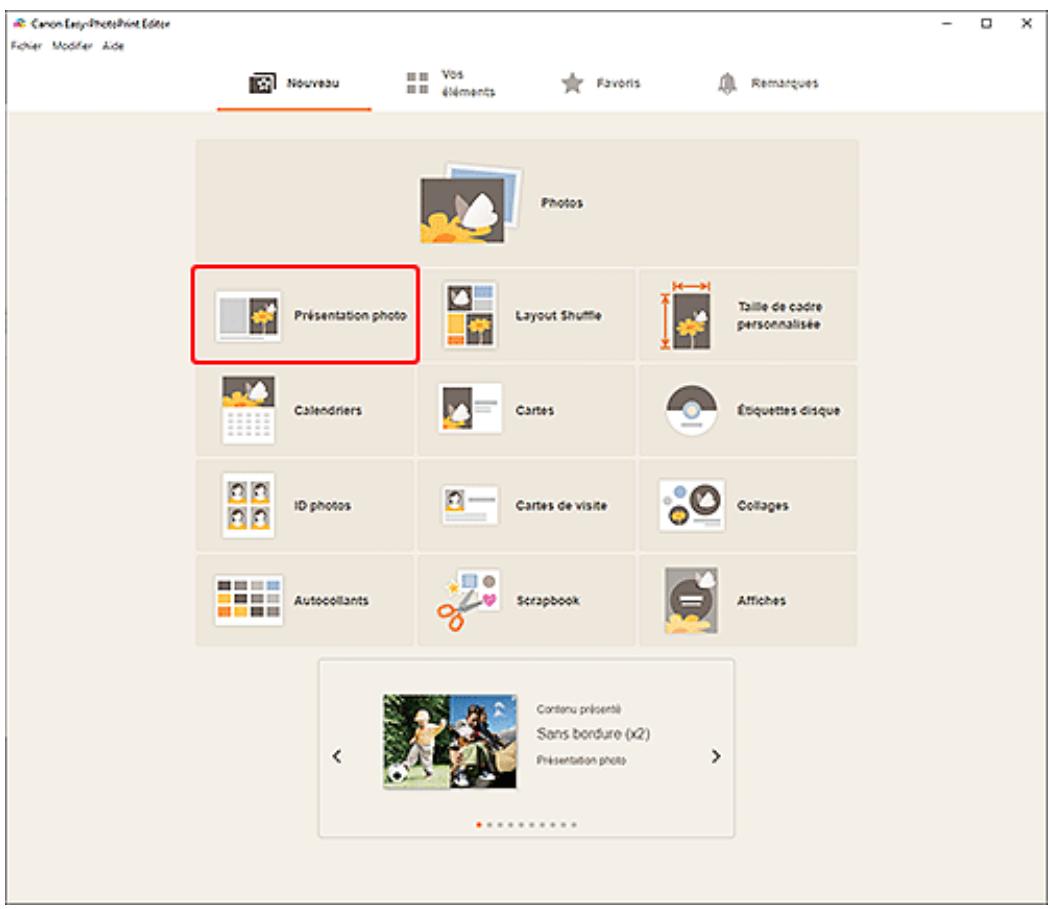The image size is (1050, 909).
Task: Click the Calendriers label text
Action: pyautogui.click(x=327, y=410)
